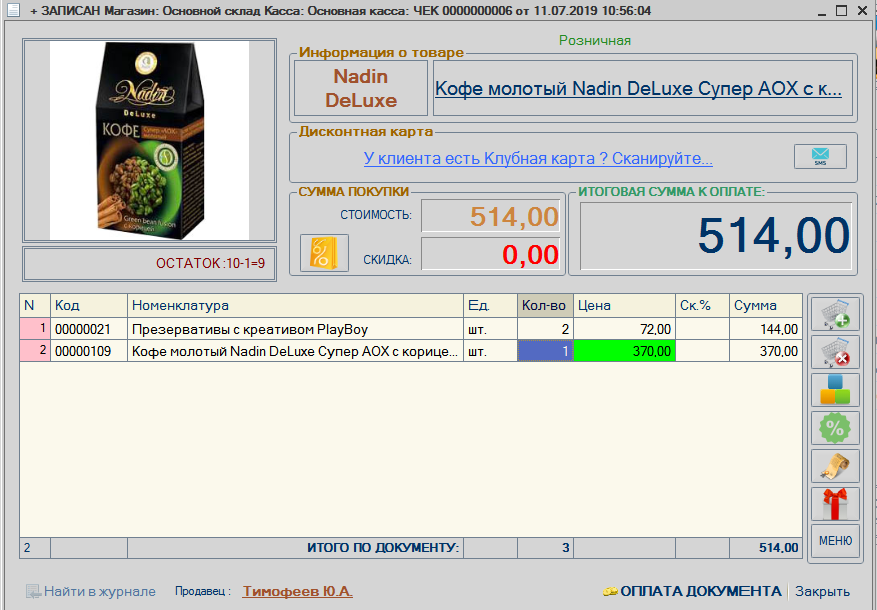
Task: Click the Розничная price type label
Action: (595, 40)
